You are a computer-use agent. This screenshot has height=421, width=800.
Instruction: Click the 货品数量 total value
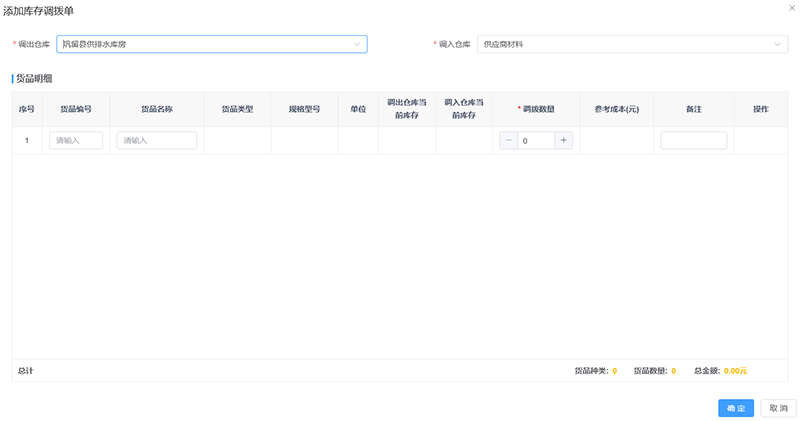(673, 371)
